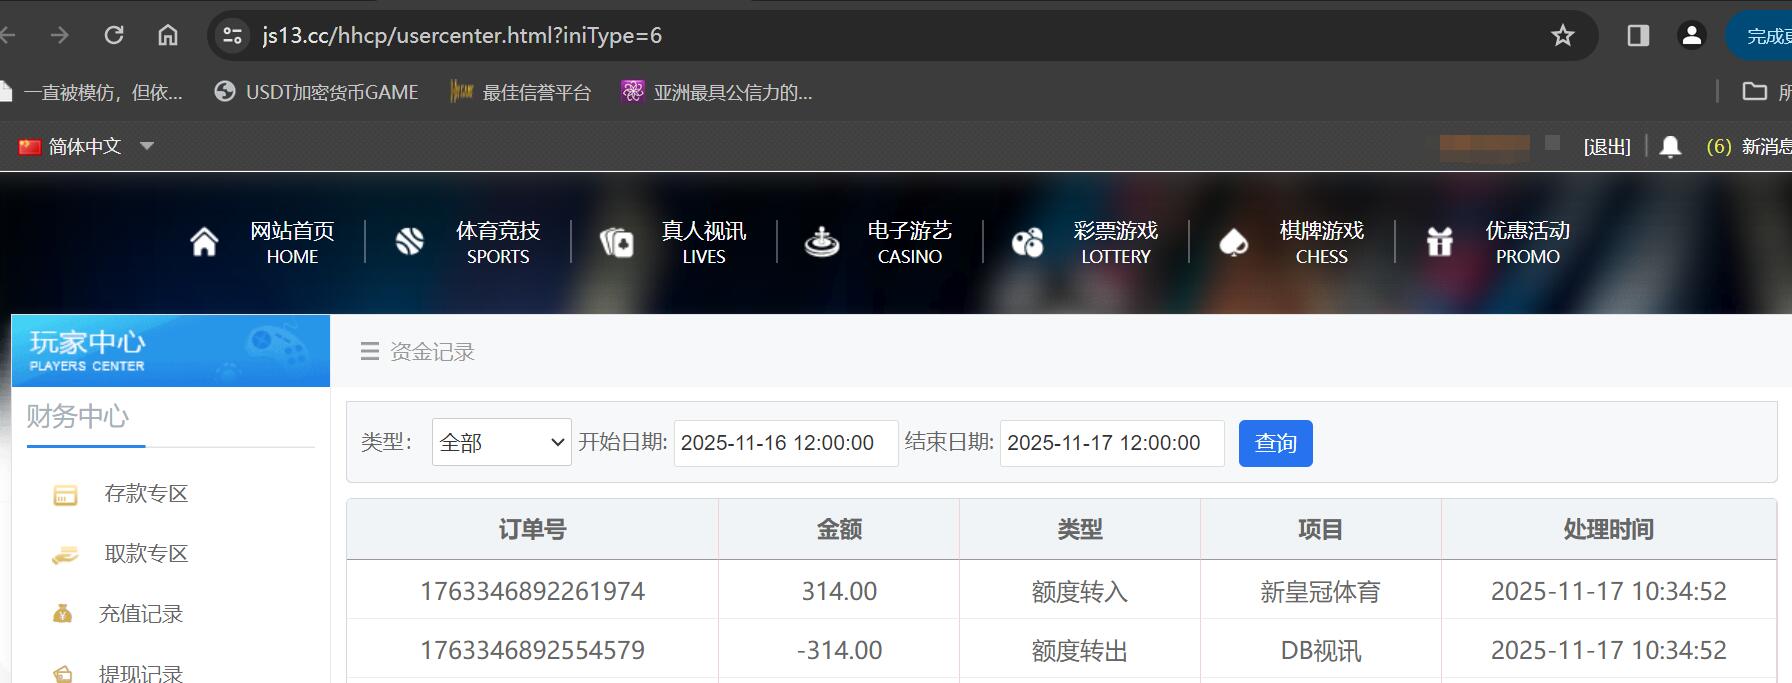Bookmark this page with the star icon
The height and width of the screenshot is (683, 1792).
[x=1563, y=35]
